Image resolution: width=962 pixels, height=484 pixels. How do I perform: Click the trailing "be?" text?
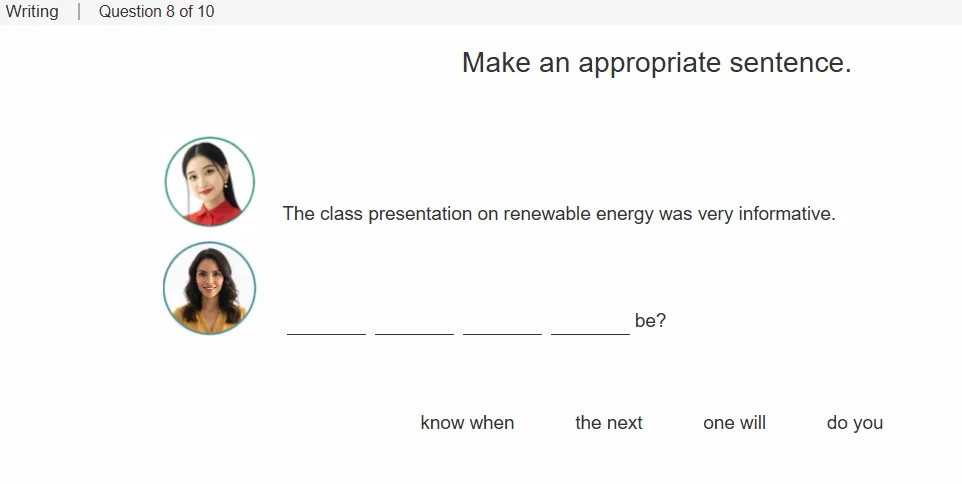650,320
